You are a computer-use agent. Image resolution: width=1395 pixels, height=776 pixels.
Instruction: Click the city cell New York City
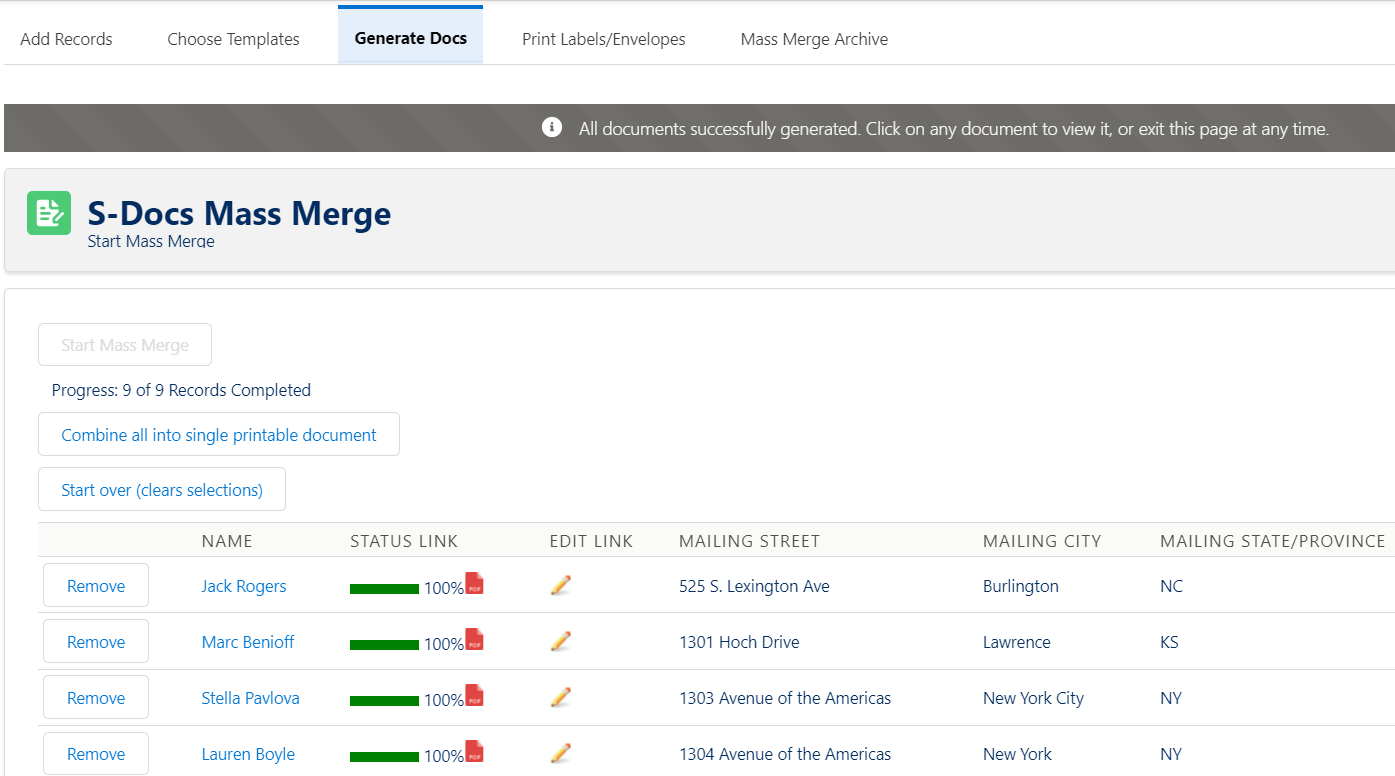coord(1033,698)
